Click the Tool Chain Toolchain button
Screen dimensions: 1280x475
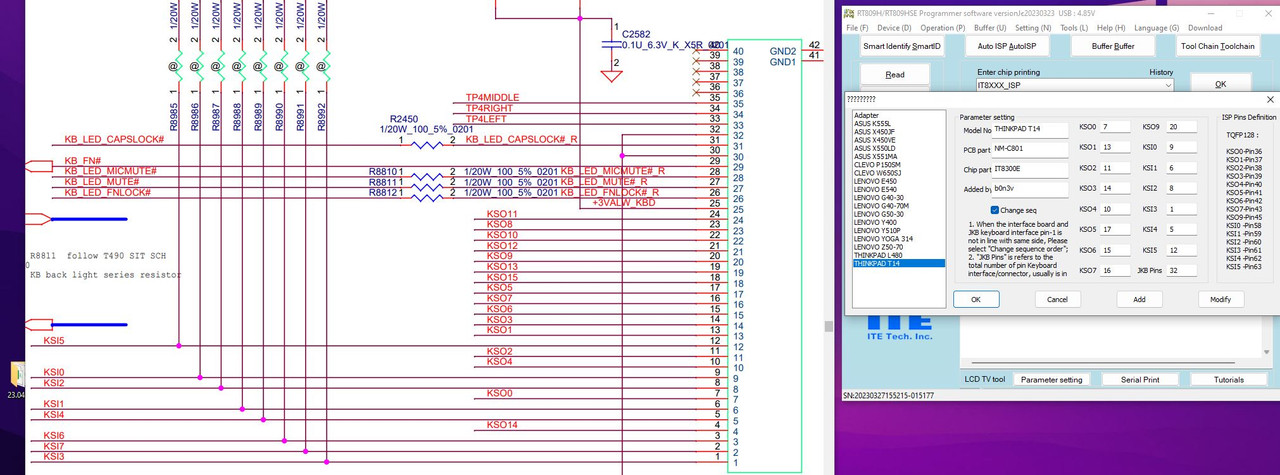(1217, 46)
